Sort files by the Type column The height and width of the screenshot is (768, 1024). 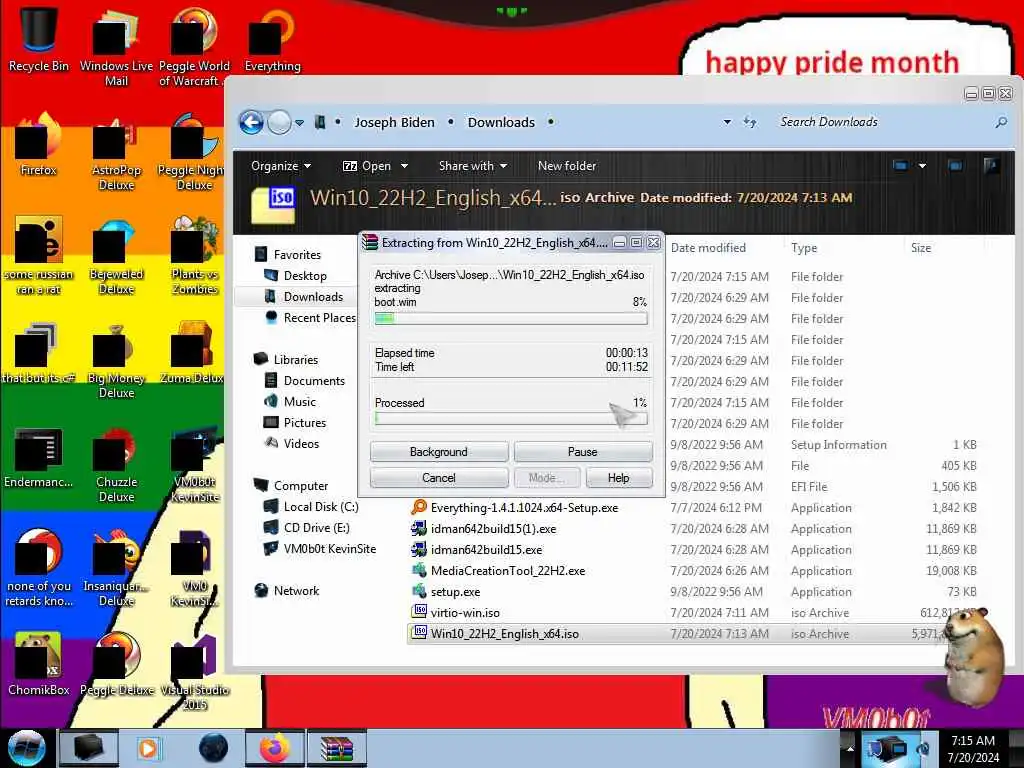pyautogui.click(x=804, y=248)
